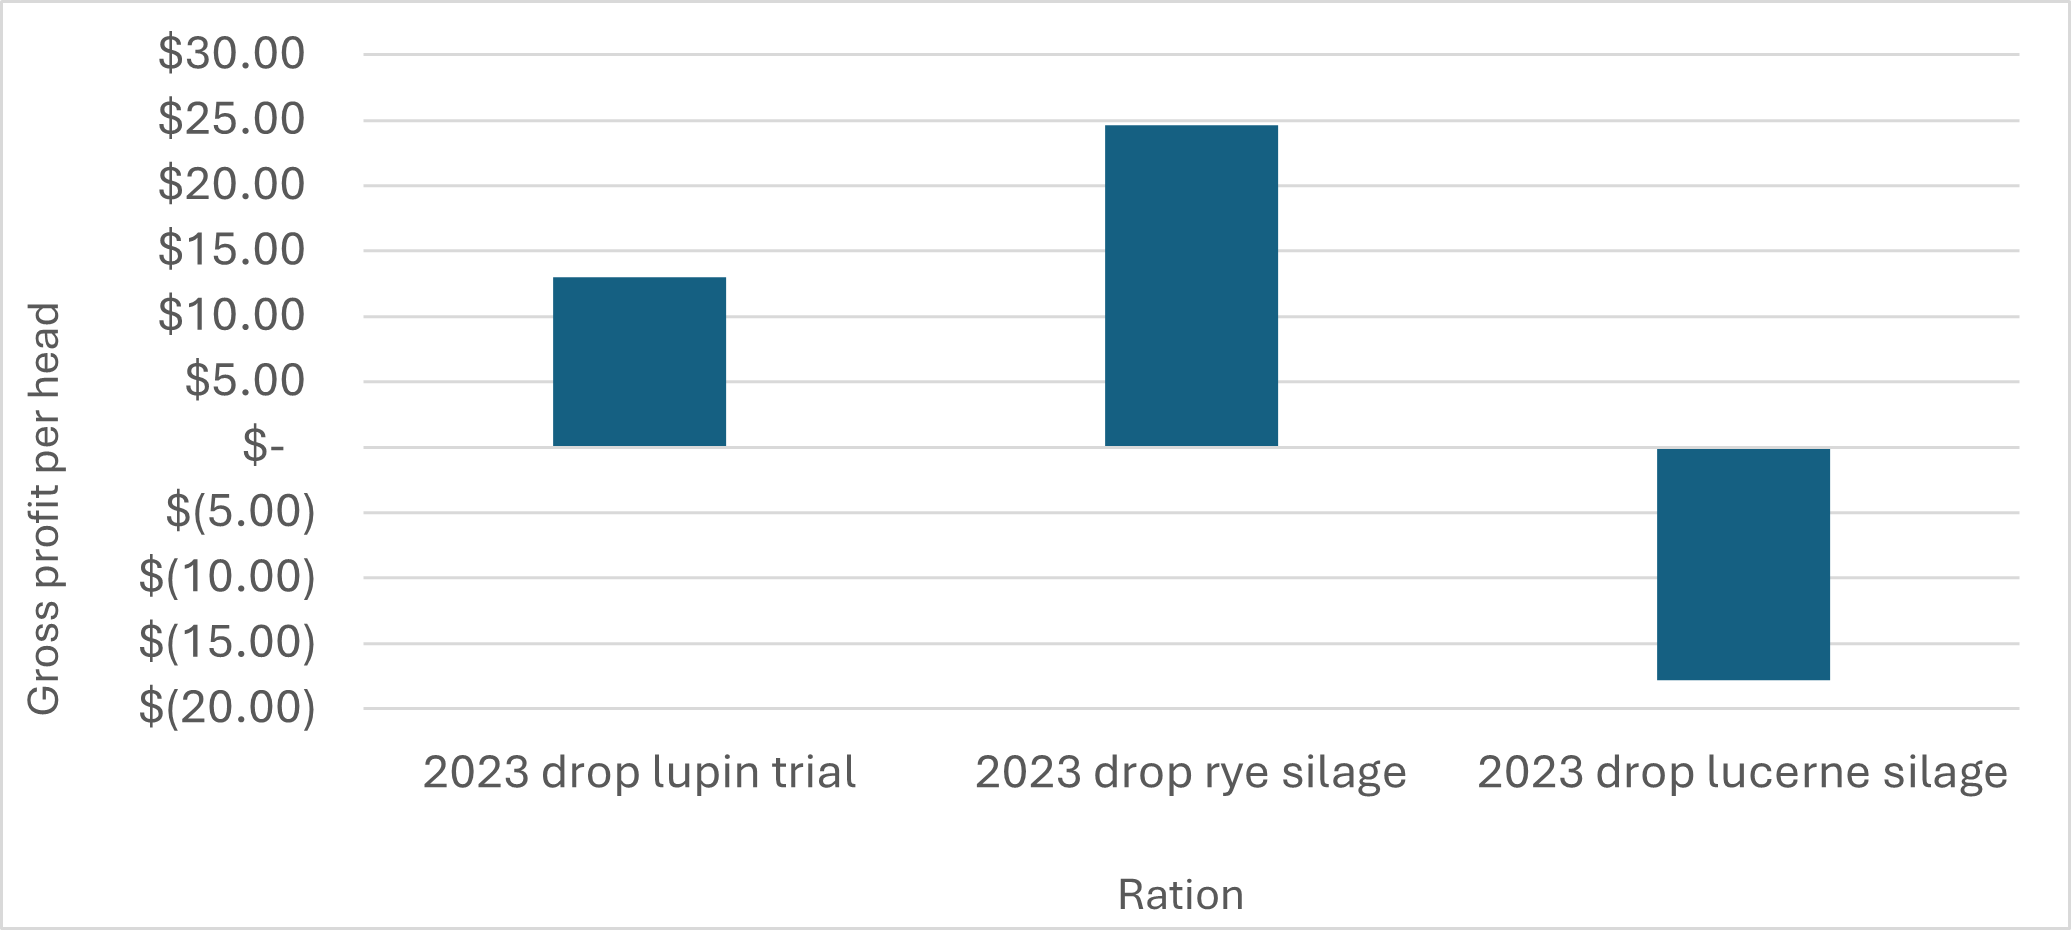Select the topmost horizontal gridline

(x=1190, y=55)
